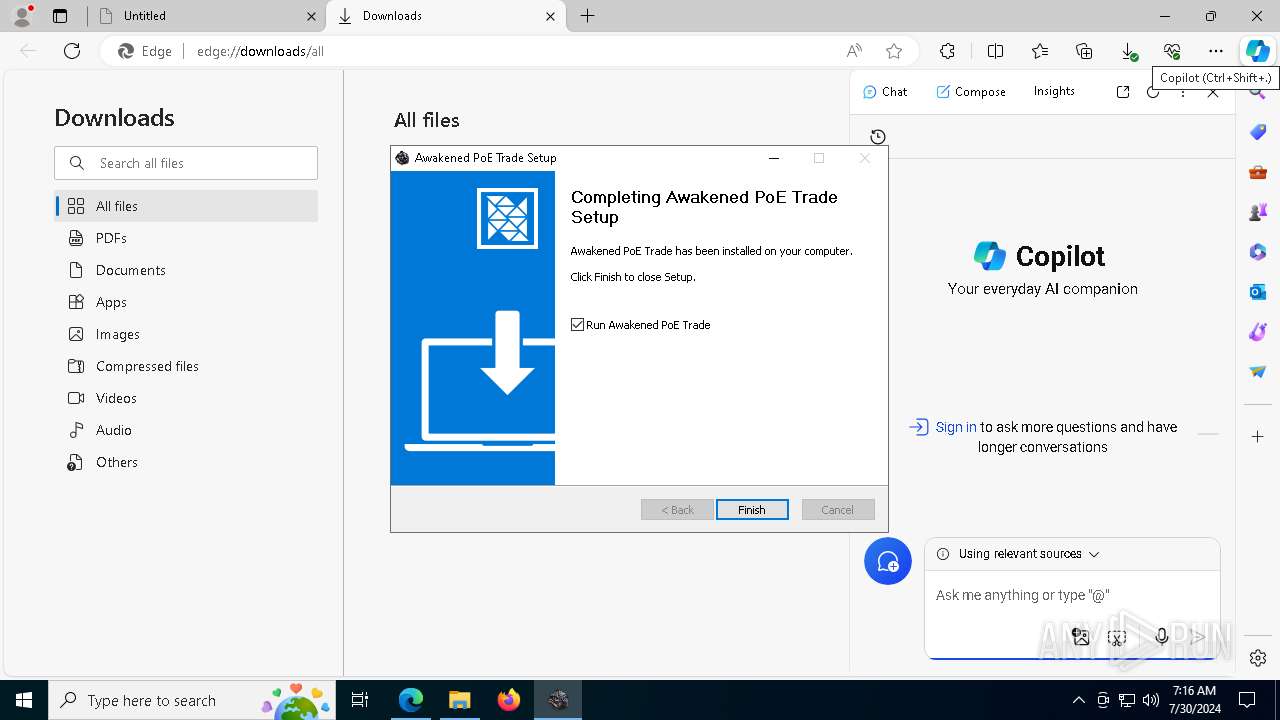Uncheck the Run Awakened PoE Trade checkbox
Image resolution: width=1280 pixels, height=720 pixels.
pyautogui.click(x=577, y=325)
